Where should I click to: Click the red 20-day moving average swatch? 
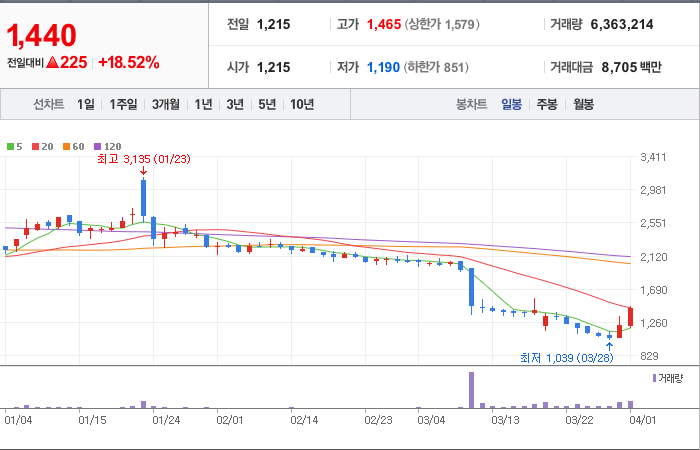36,146
